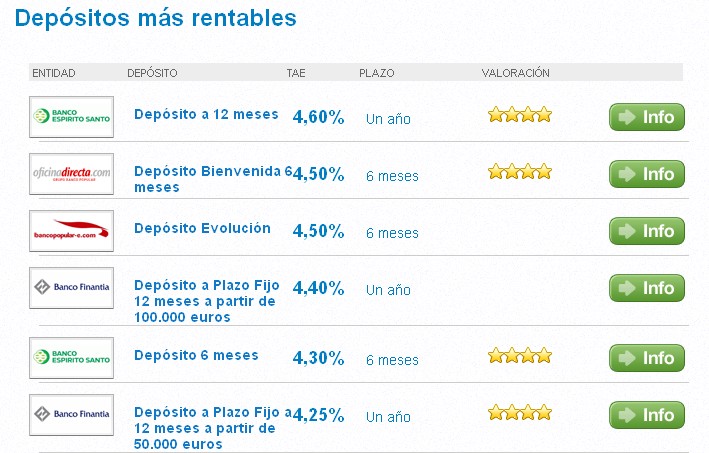The height and width of the screenshot is (453, 709).
Task: Click the bancopopular-e.com logo
Action: pyautogui.click(x=71, y=230)
